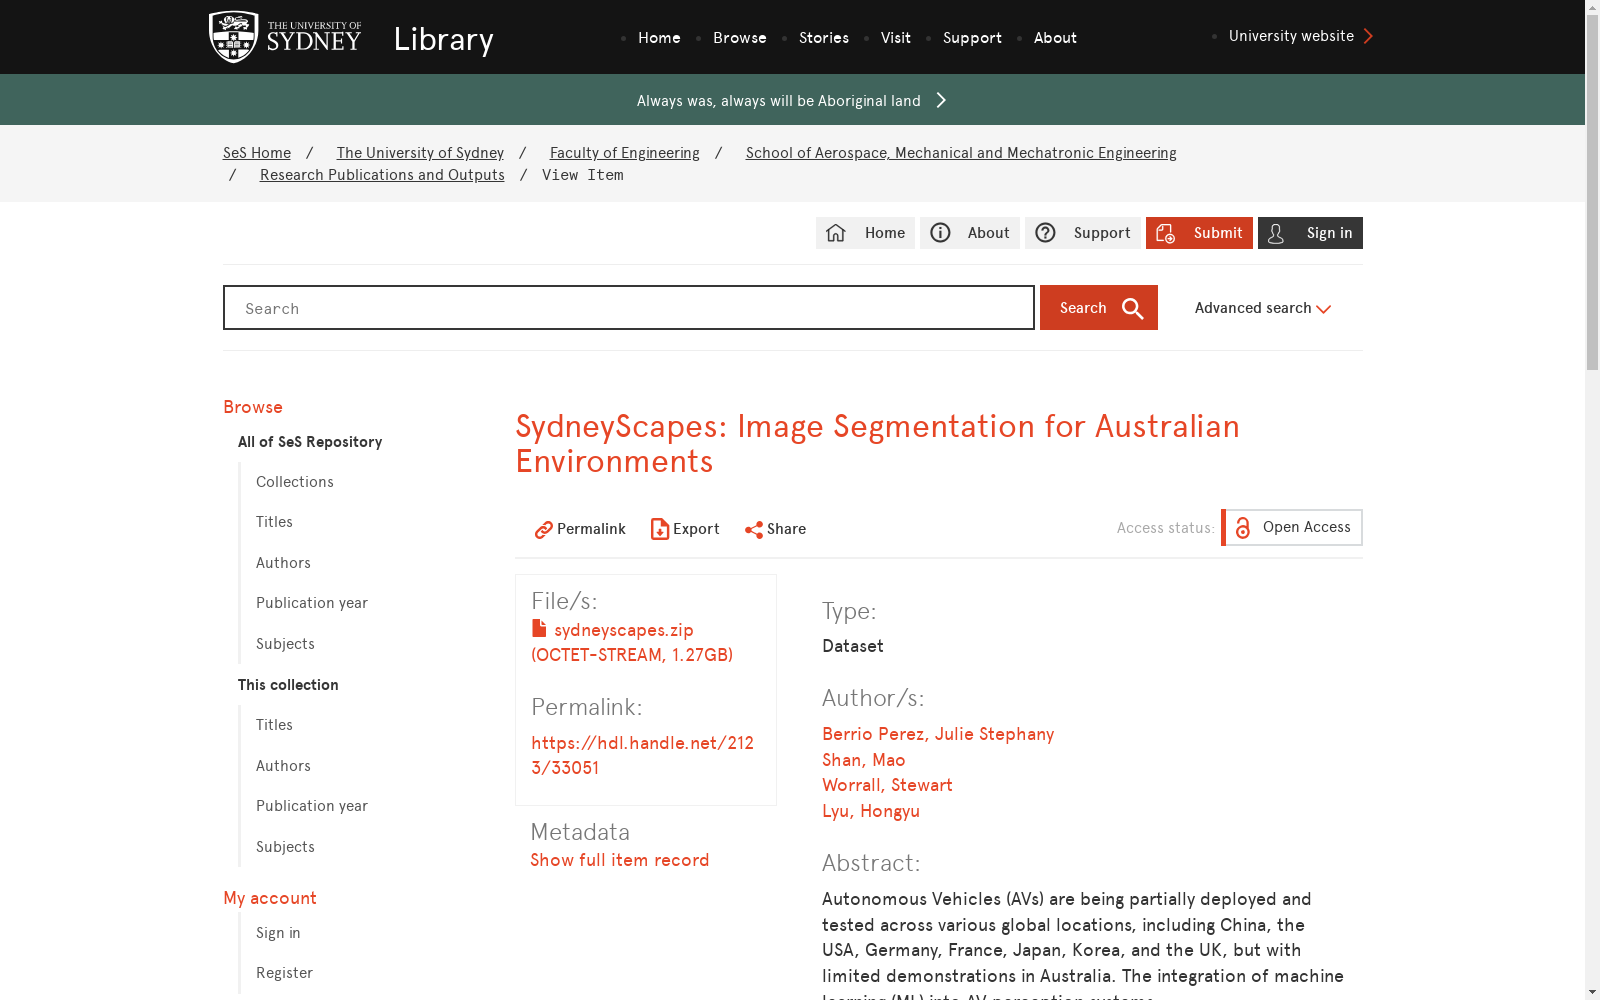Open The University of Sydney breadcrumb
This screenshot has width=1600, height=1000.
click(420, 153)
